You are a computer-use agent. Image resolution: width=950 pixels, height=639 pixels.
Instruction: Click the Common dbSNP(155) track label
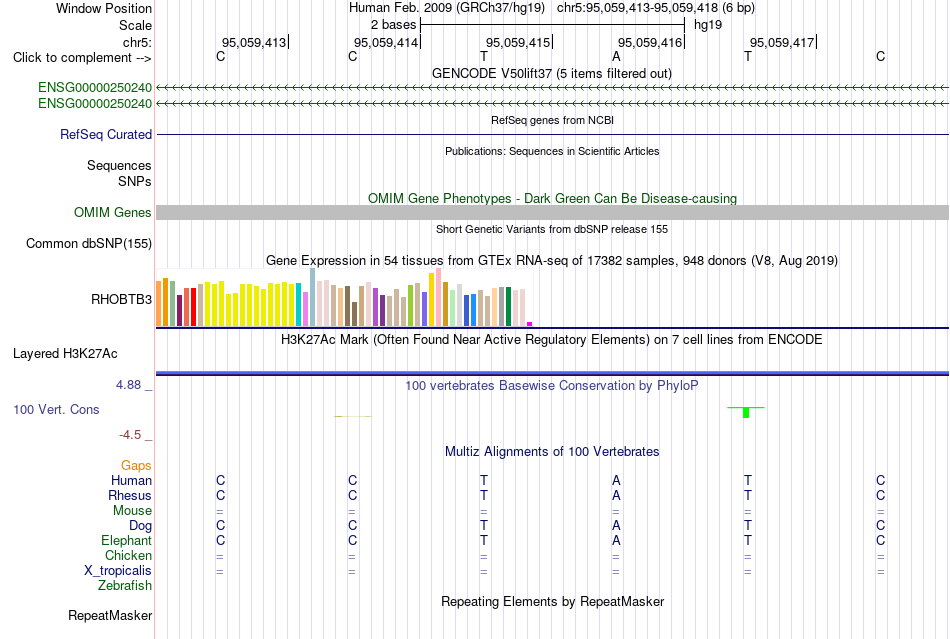(x=88, y=243)
